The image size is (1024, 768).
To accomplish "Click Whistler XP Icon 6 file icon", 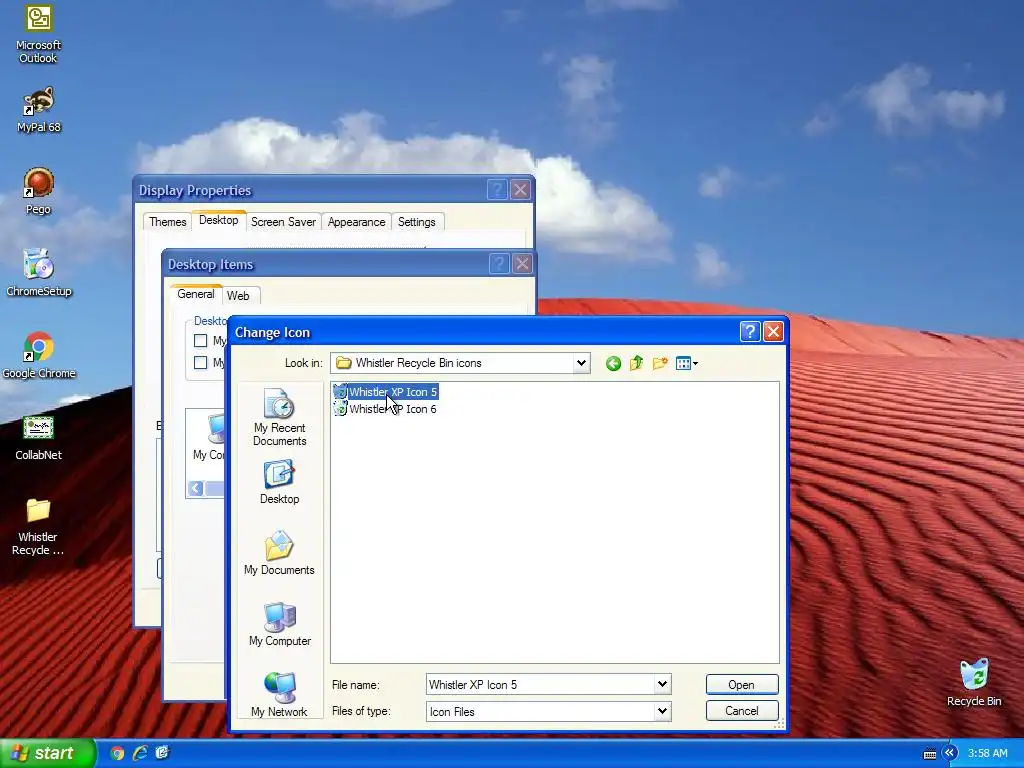I will point(340,409).
